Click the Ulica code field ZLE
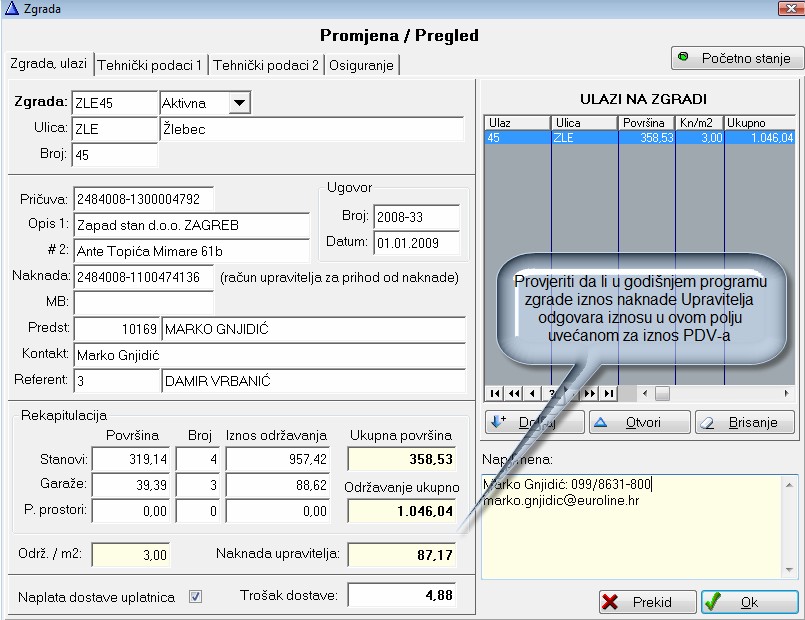 point(114,129)
